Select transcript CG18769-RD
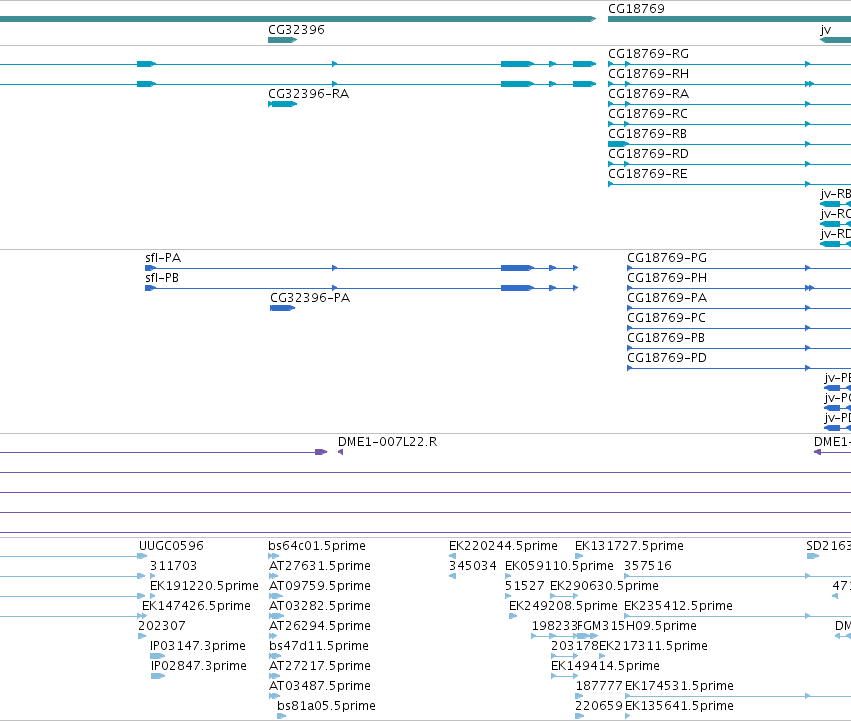851x721 pixels. 649,154
